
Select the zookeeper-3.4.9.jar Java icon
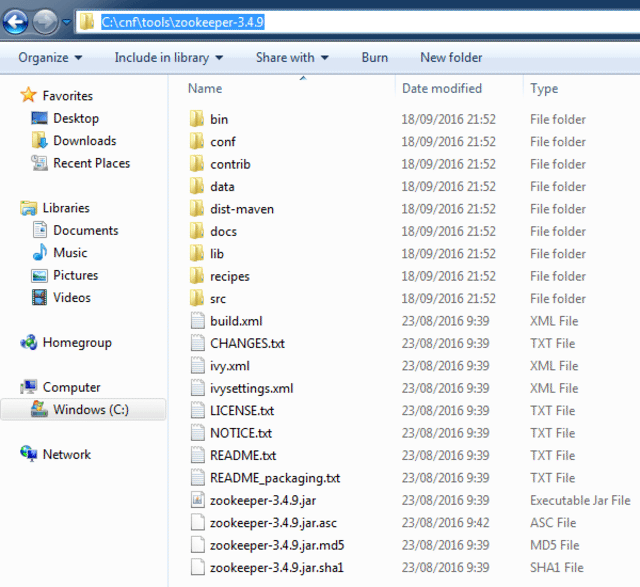198,500
